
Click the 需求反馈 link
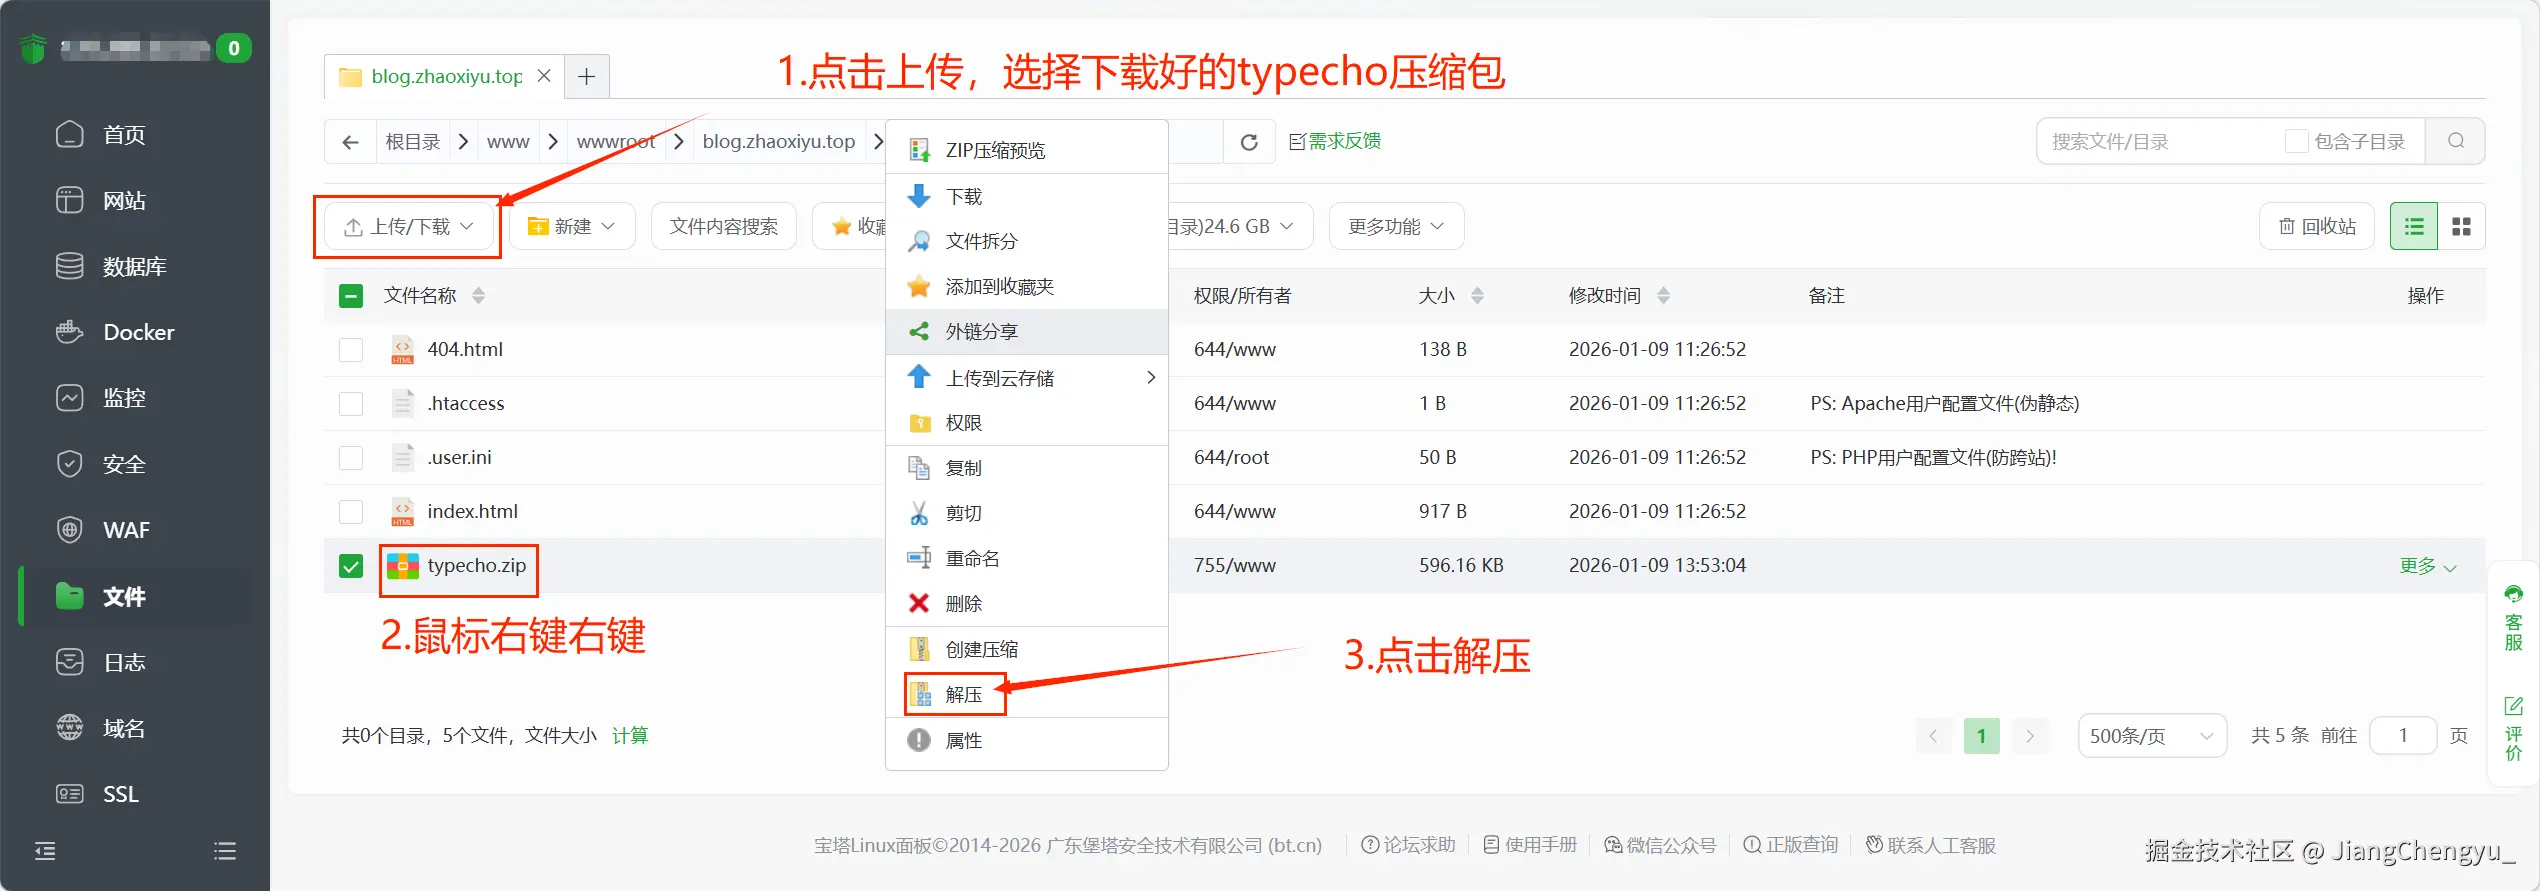pyautogui.click(x=1335, y=141)
